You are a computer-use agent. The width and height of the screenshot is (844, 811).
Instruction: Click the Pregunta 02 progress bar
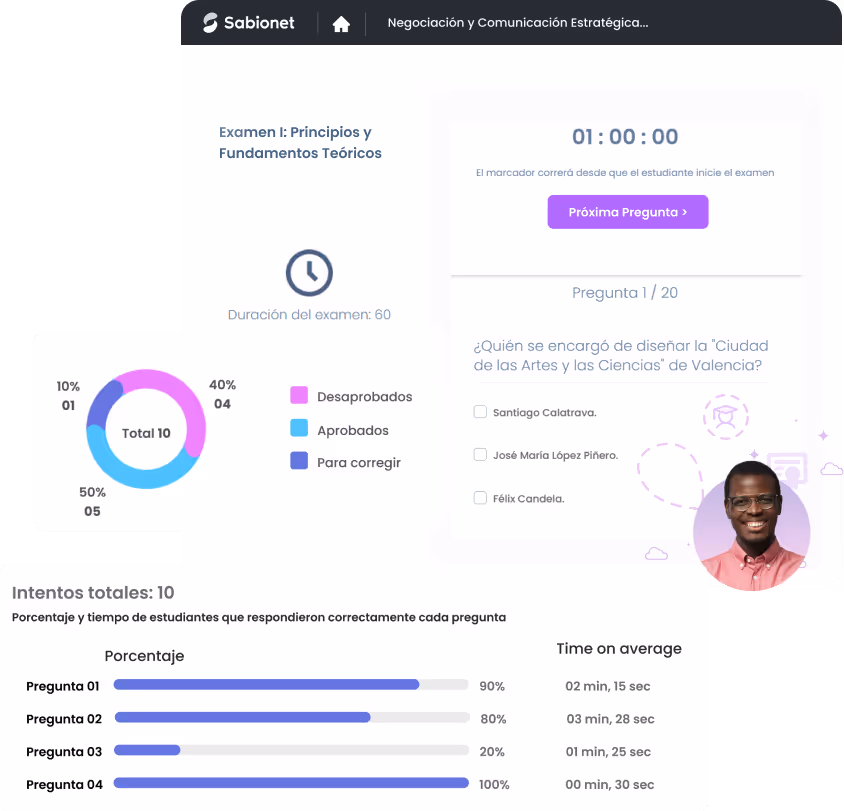coord(292,717)
